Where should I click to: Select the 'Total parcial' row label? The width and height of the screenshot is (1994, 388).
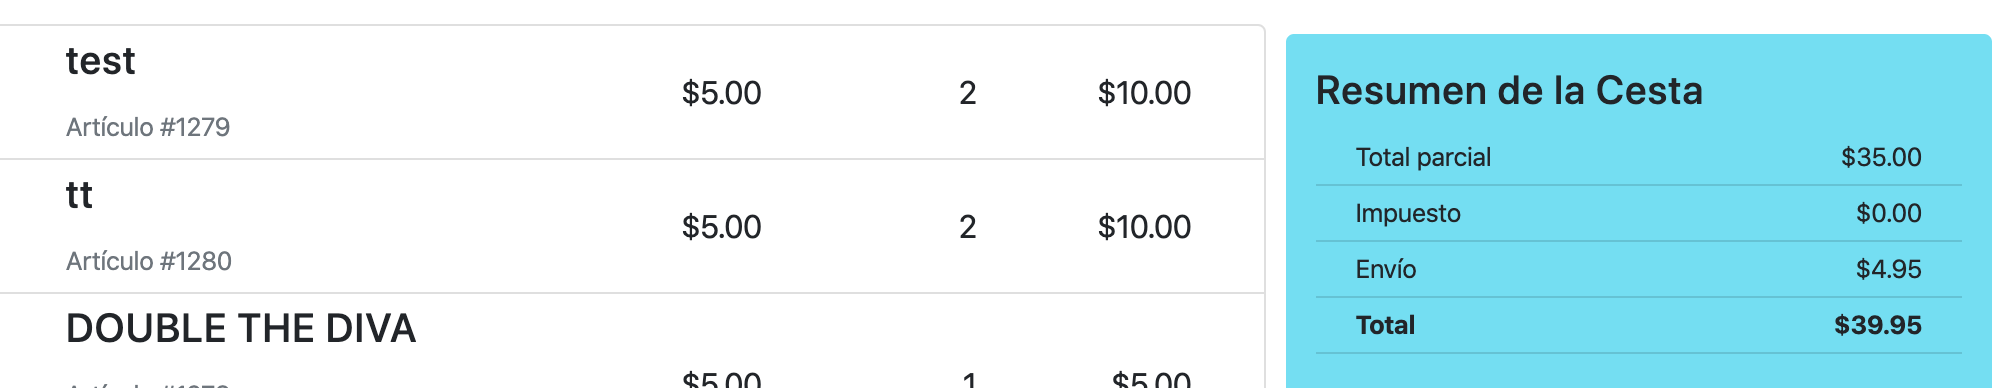click(x=1423, y=157)
